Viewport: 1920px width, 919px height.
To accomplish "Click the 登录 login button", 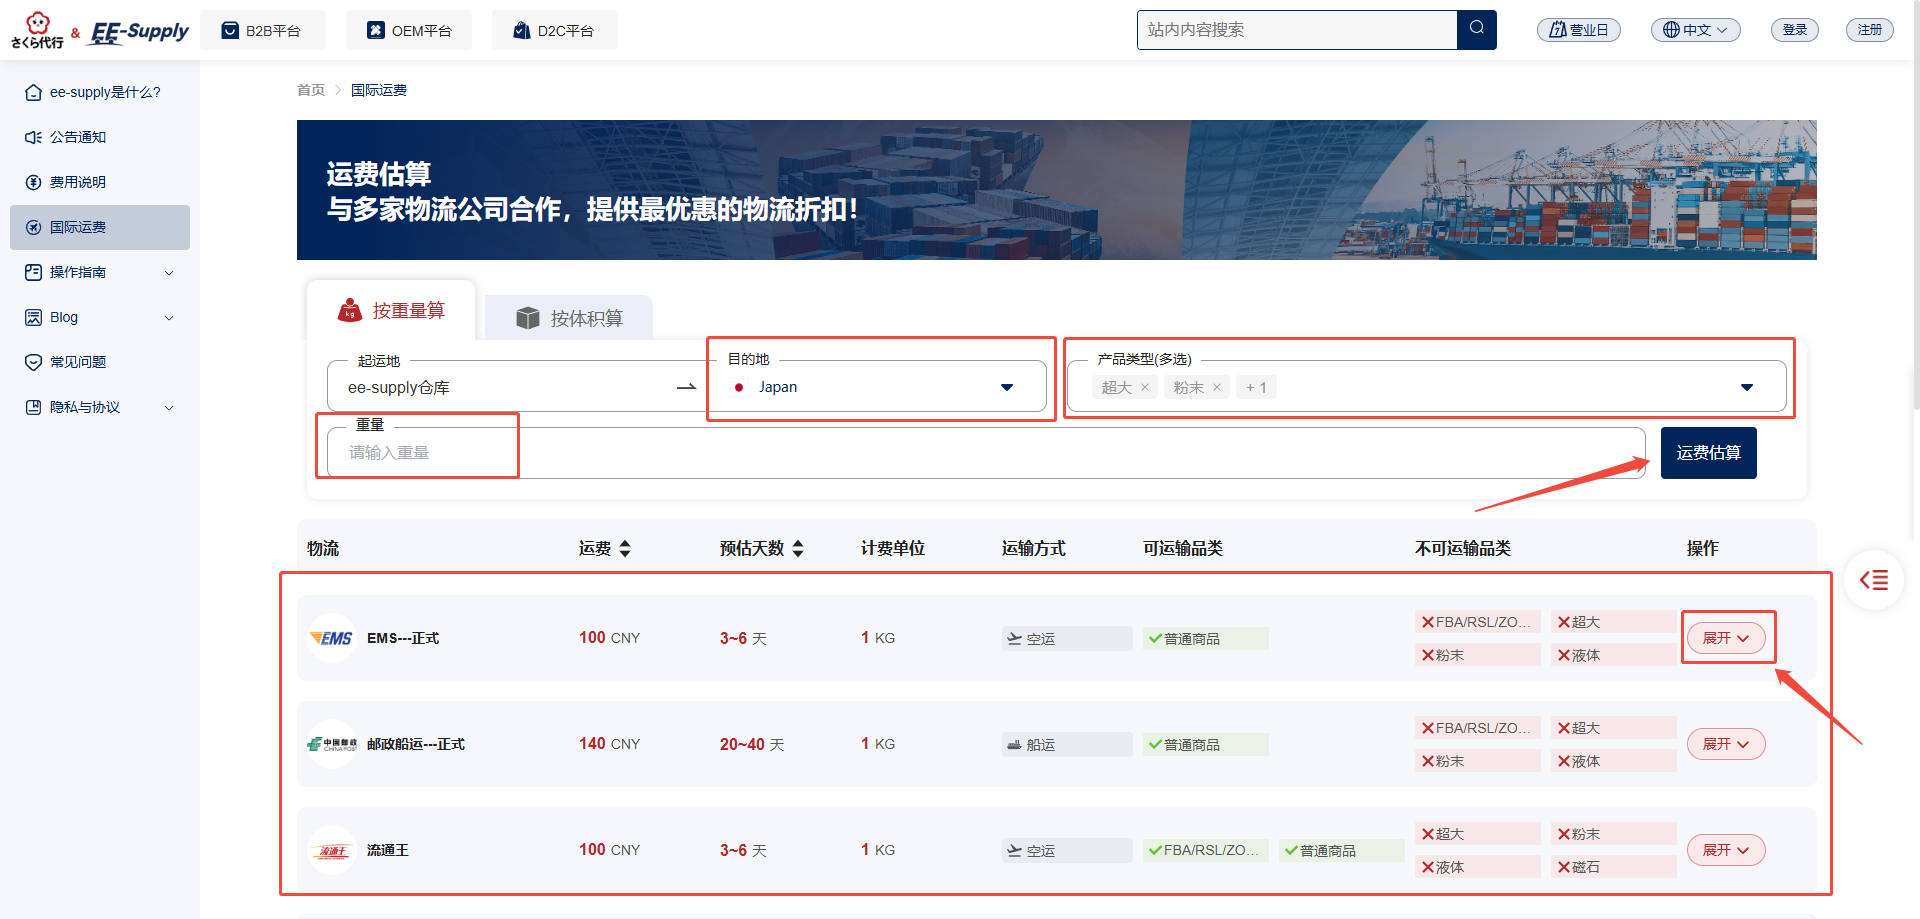I will (x=1795, y=30).
